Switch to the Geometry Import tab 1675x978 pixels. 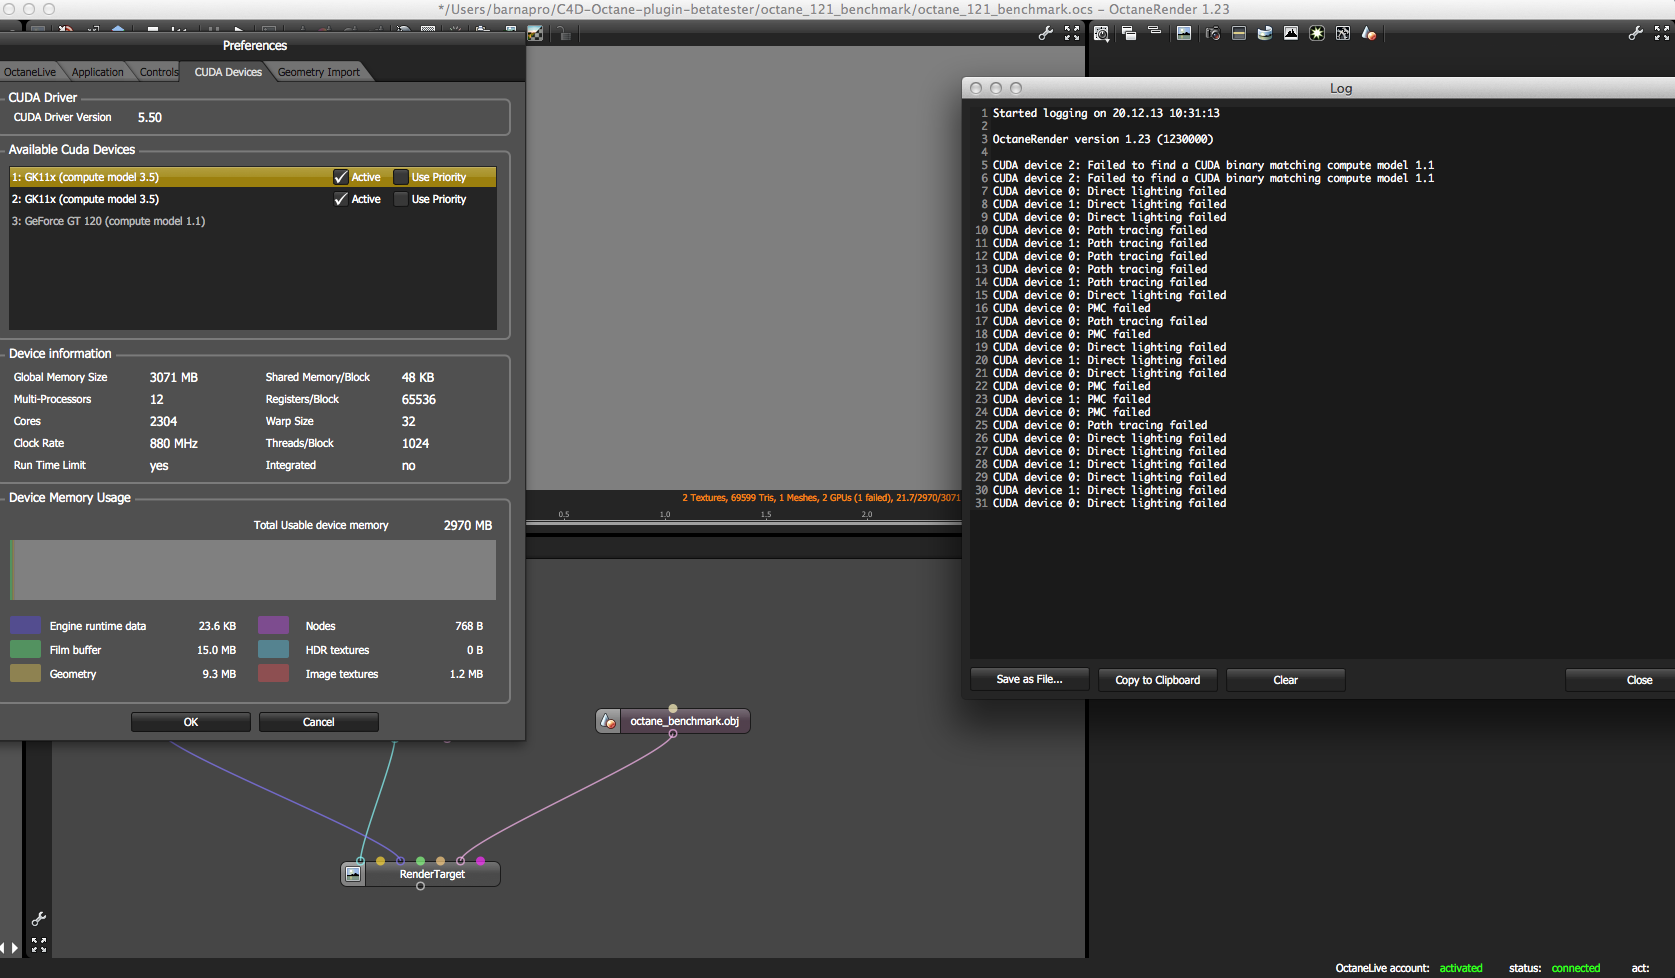pyautogui.click(x=319, y=72)
